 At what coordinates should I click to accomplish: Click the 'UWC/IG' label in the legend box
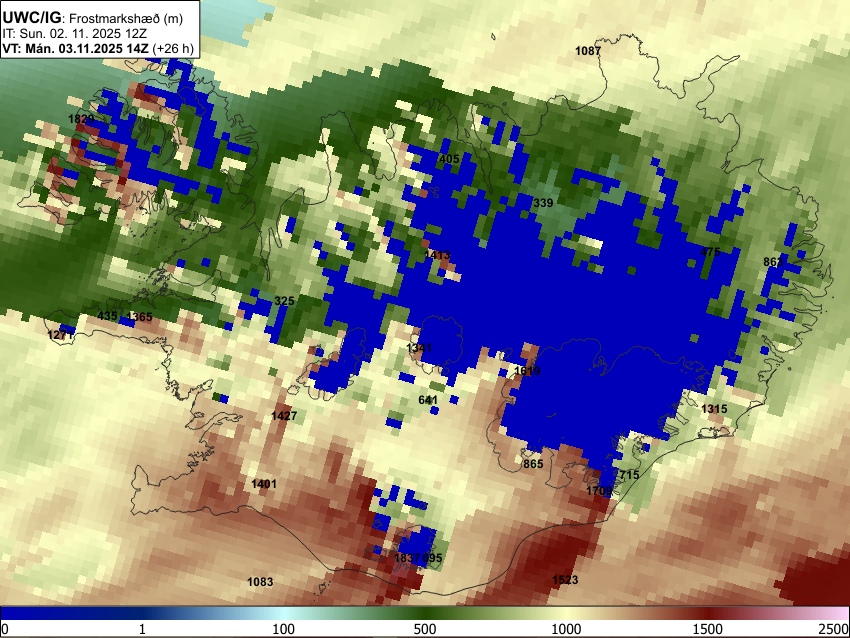point(31,18)
